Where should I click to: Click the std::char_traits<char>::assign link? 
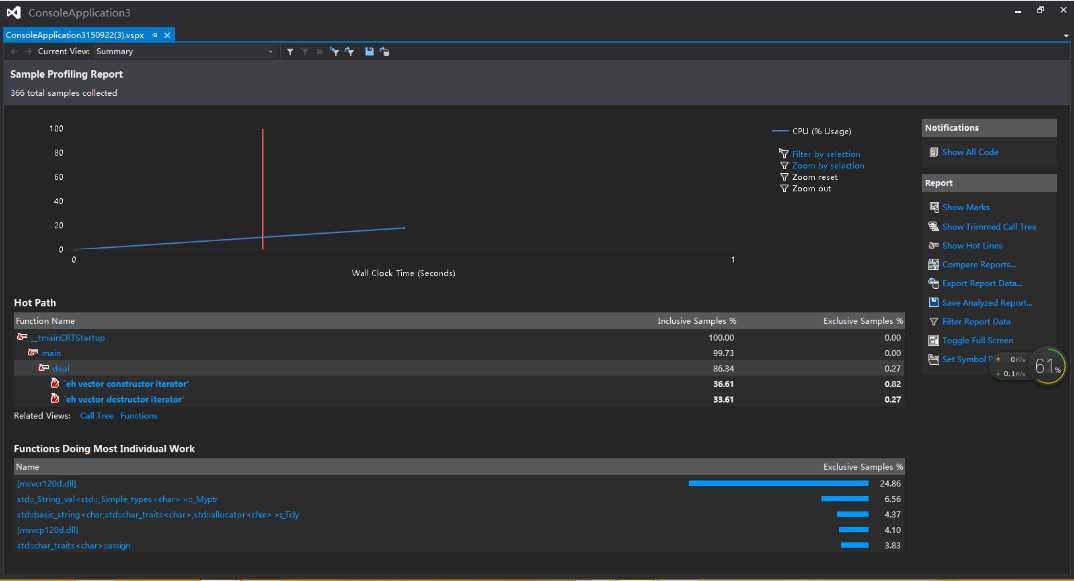point(73,546)
